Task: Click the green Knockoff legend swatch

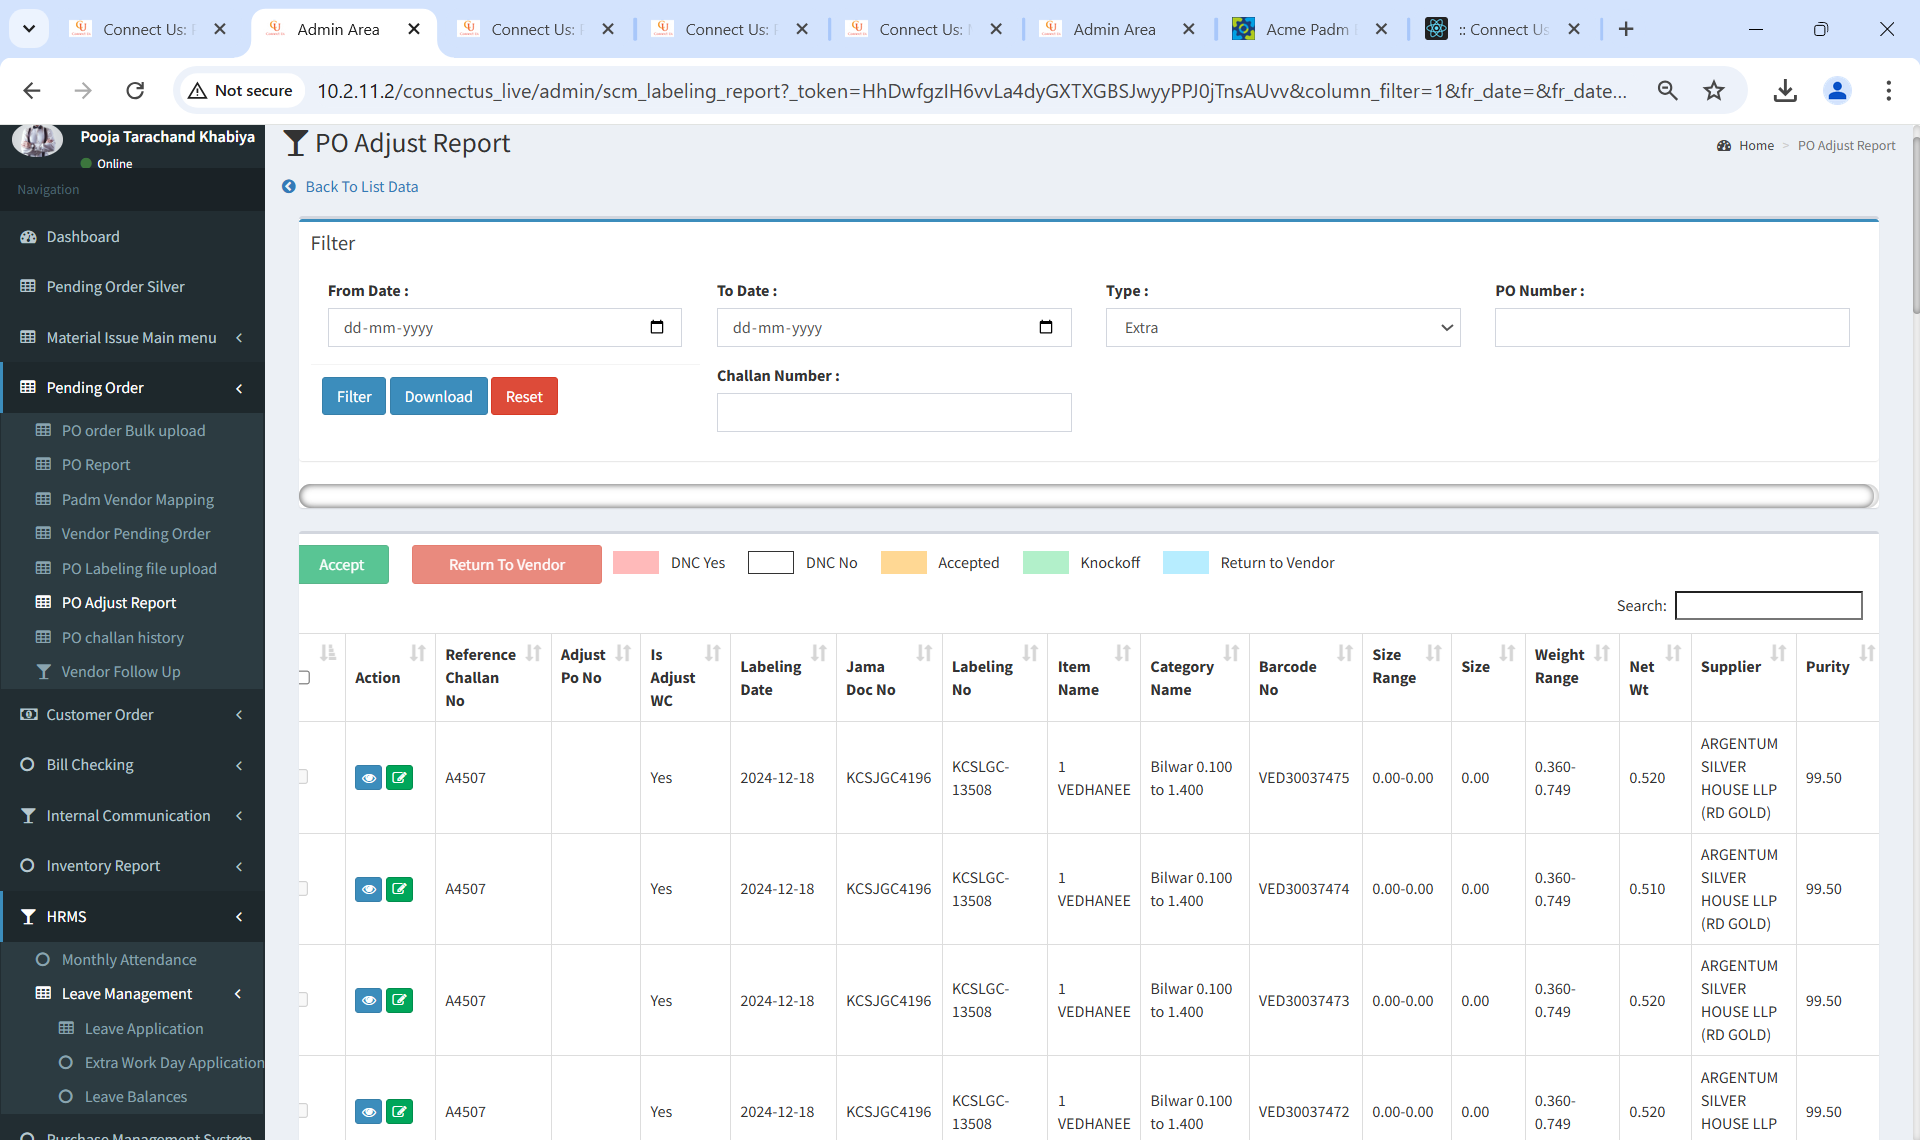Action: 1046,562
